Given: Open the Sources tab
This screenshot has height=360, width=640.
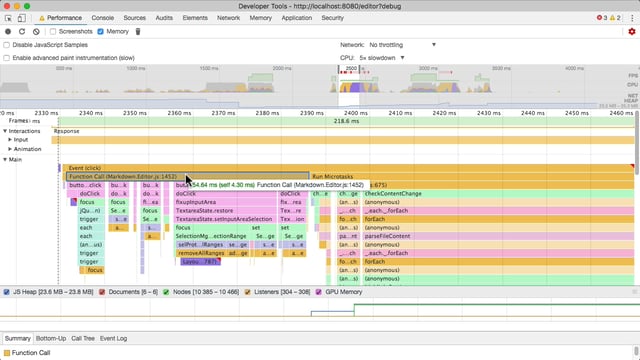Looking at the screenshot, I should coord(134,18).
